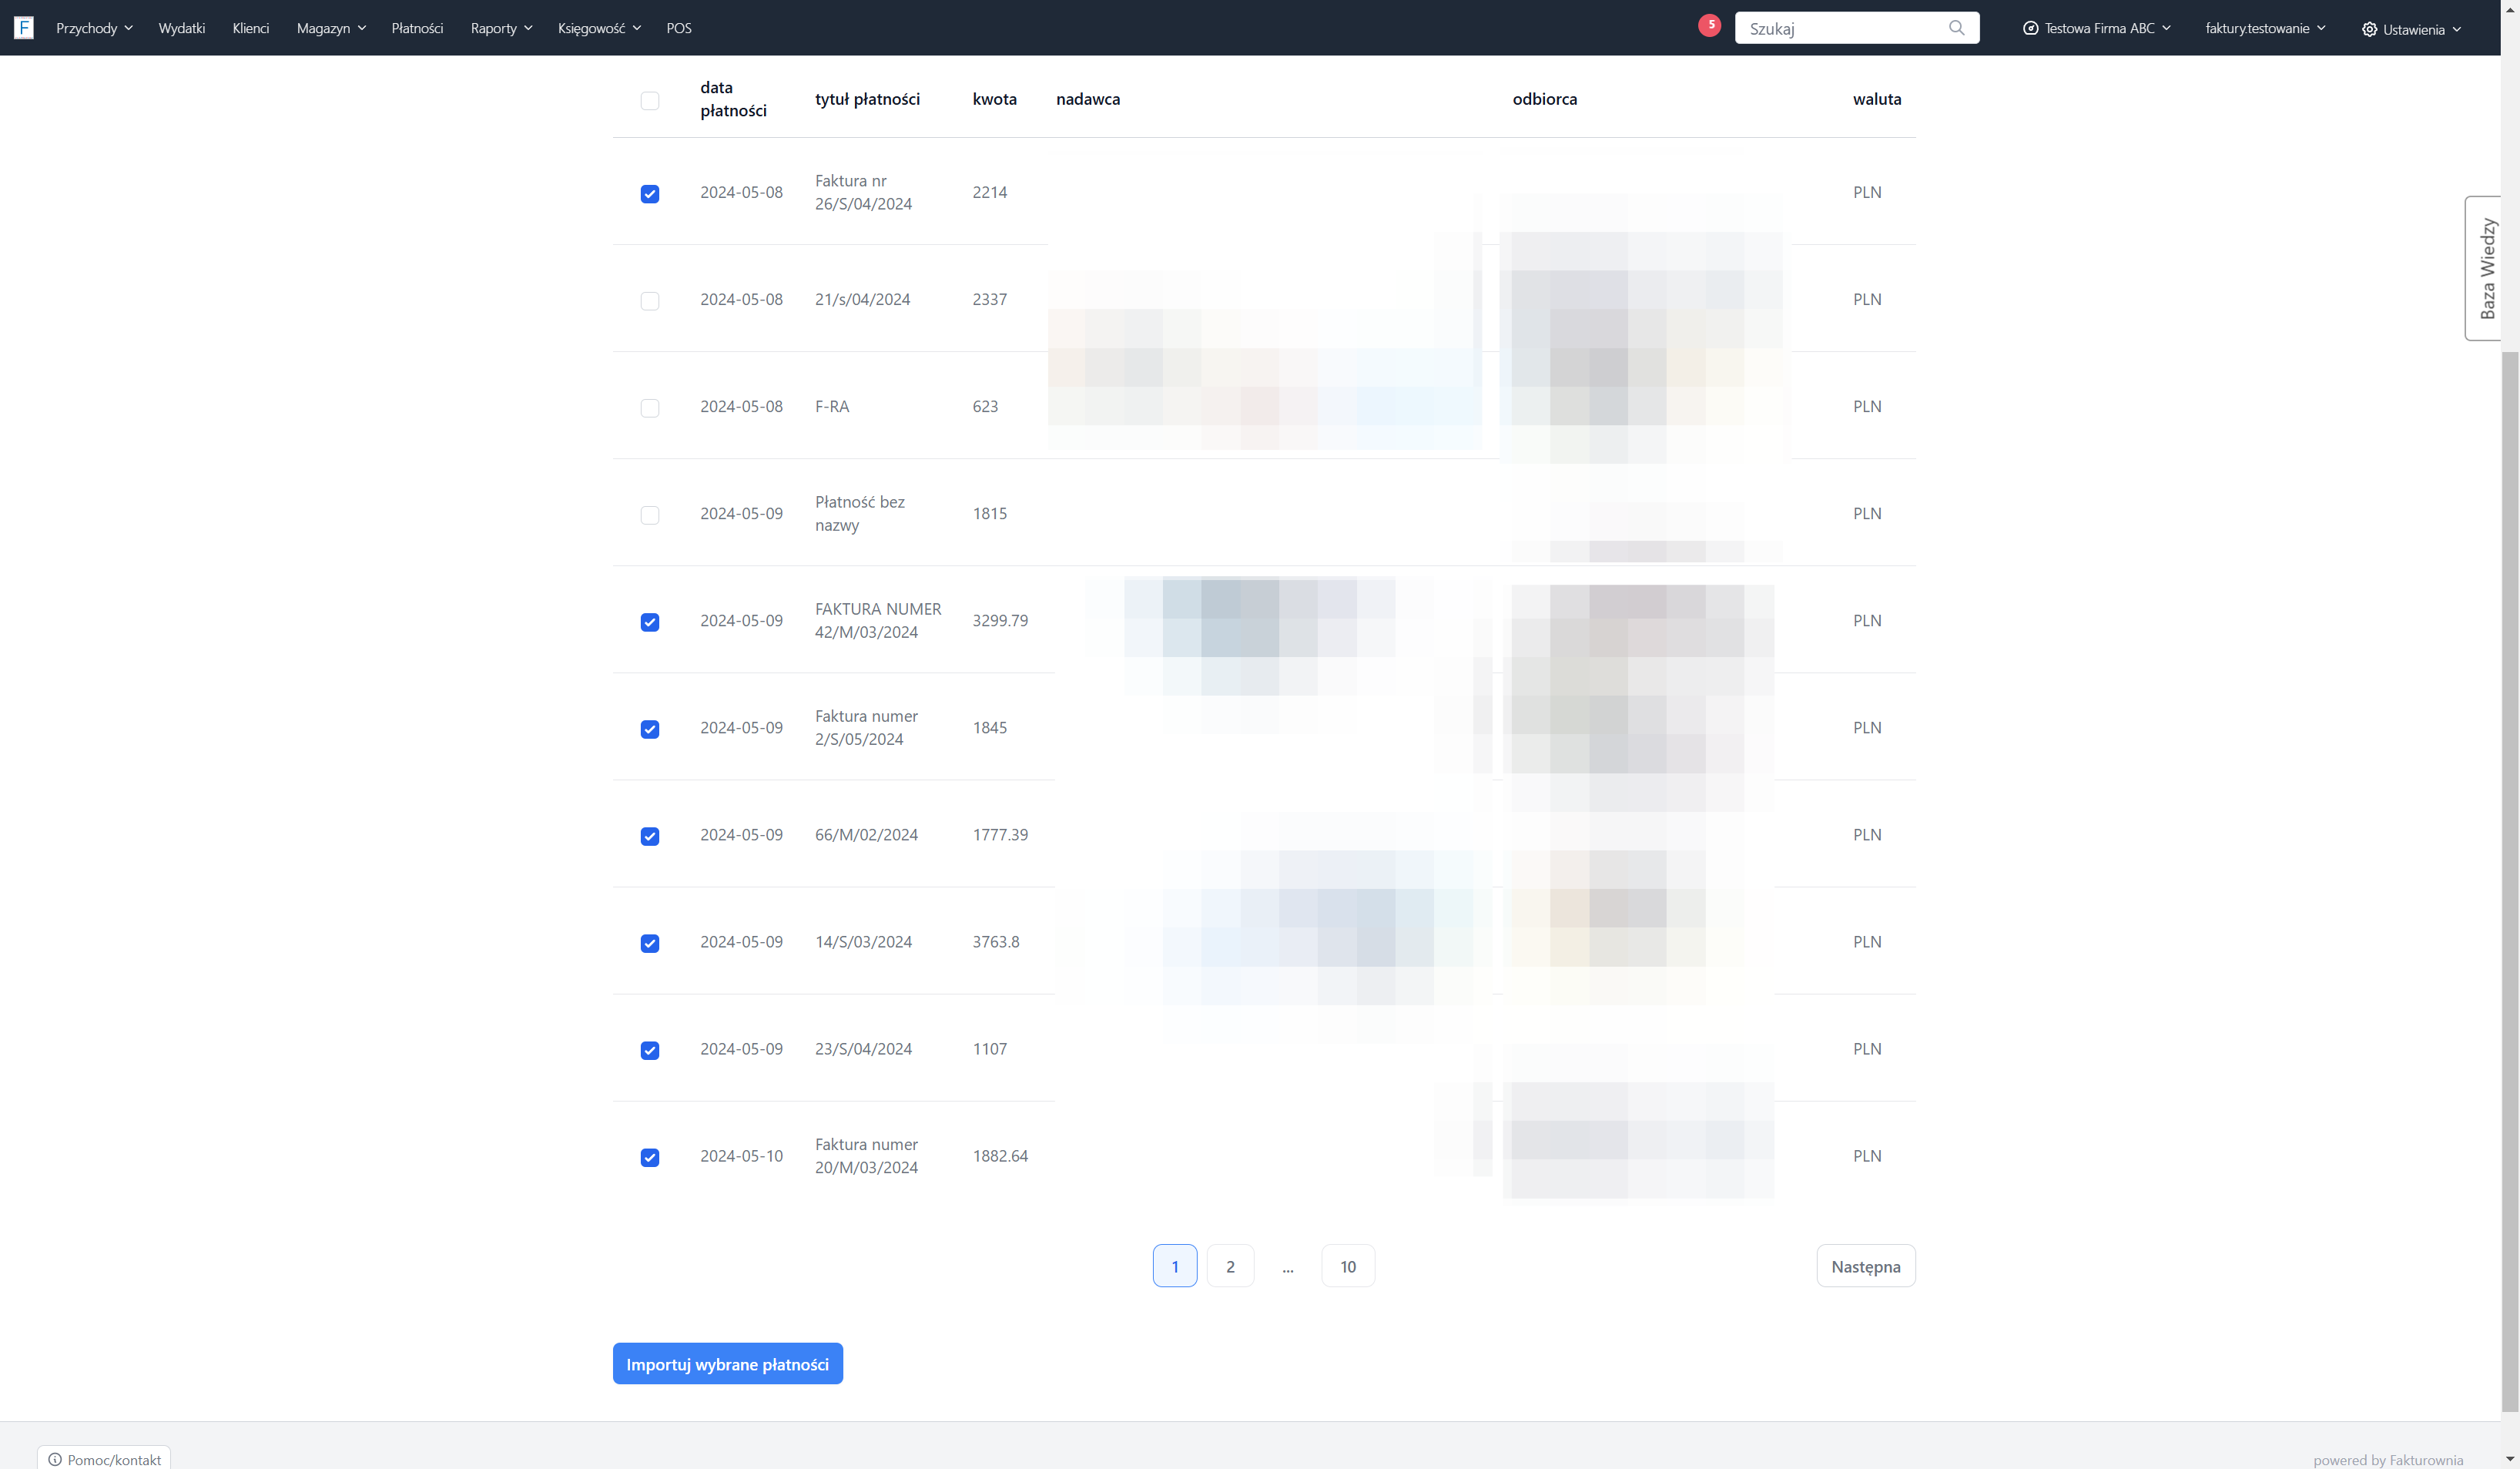
Task: Open the Wydatki menu item
Action: (182, 28)
